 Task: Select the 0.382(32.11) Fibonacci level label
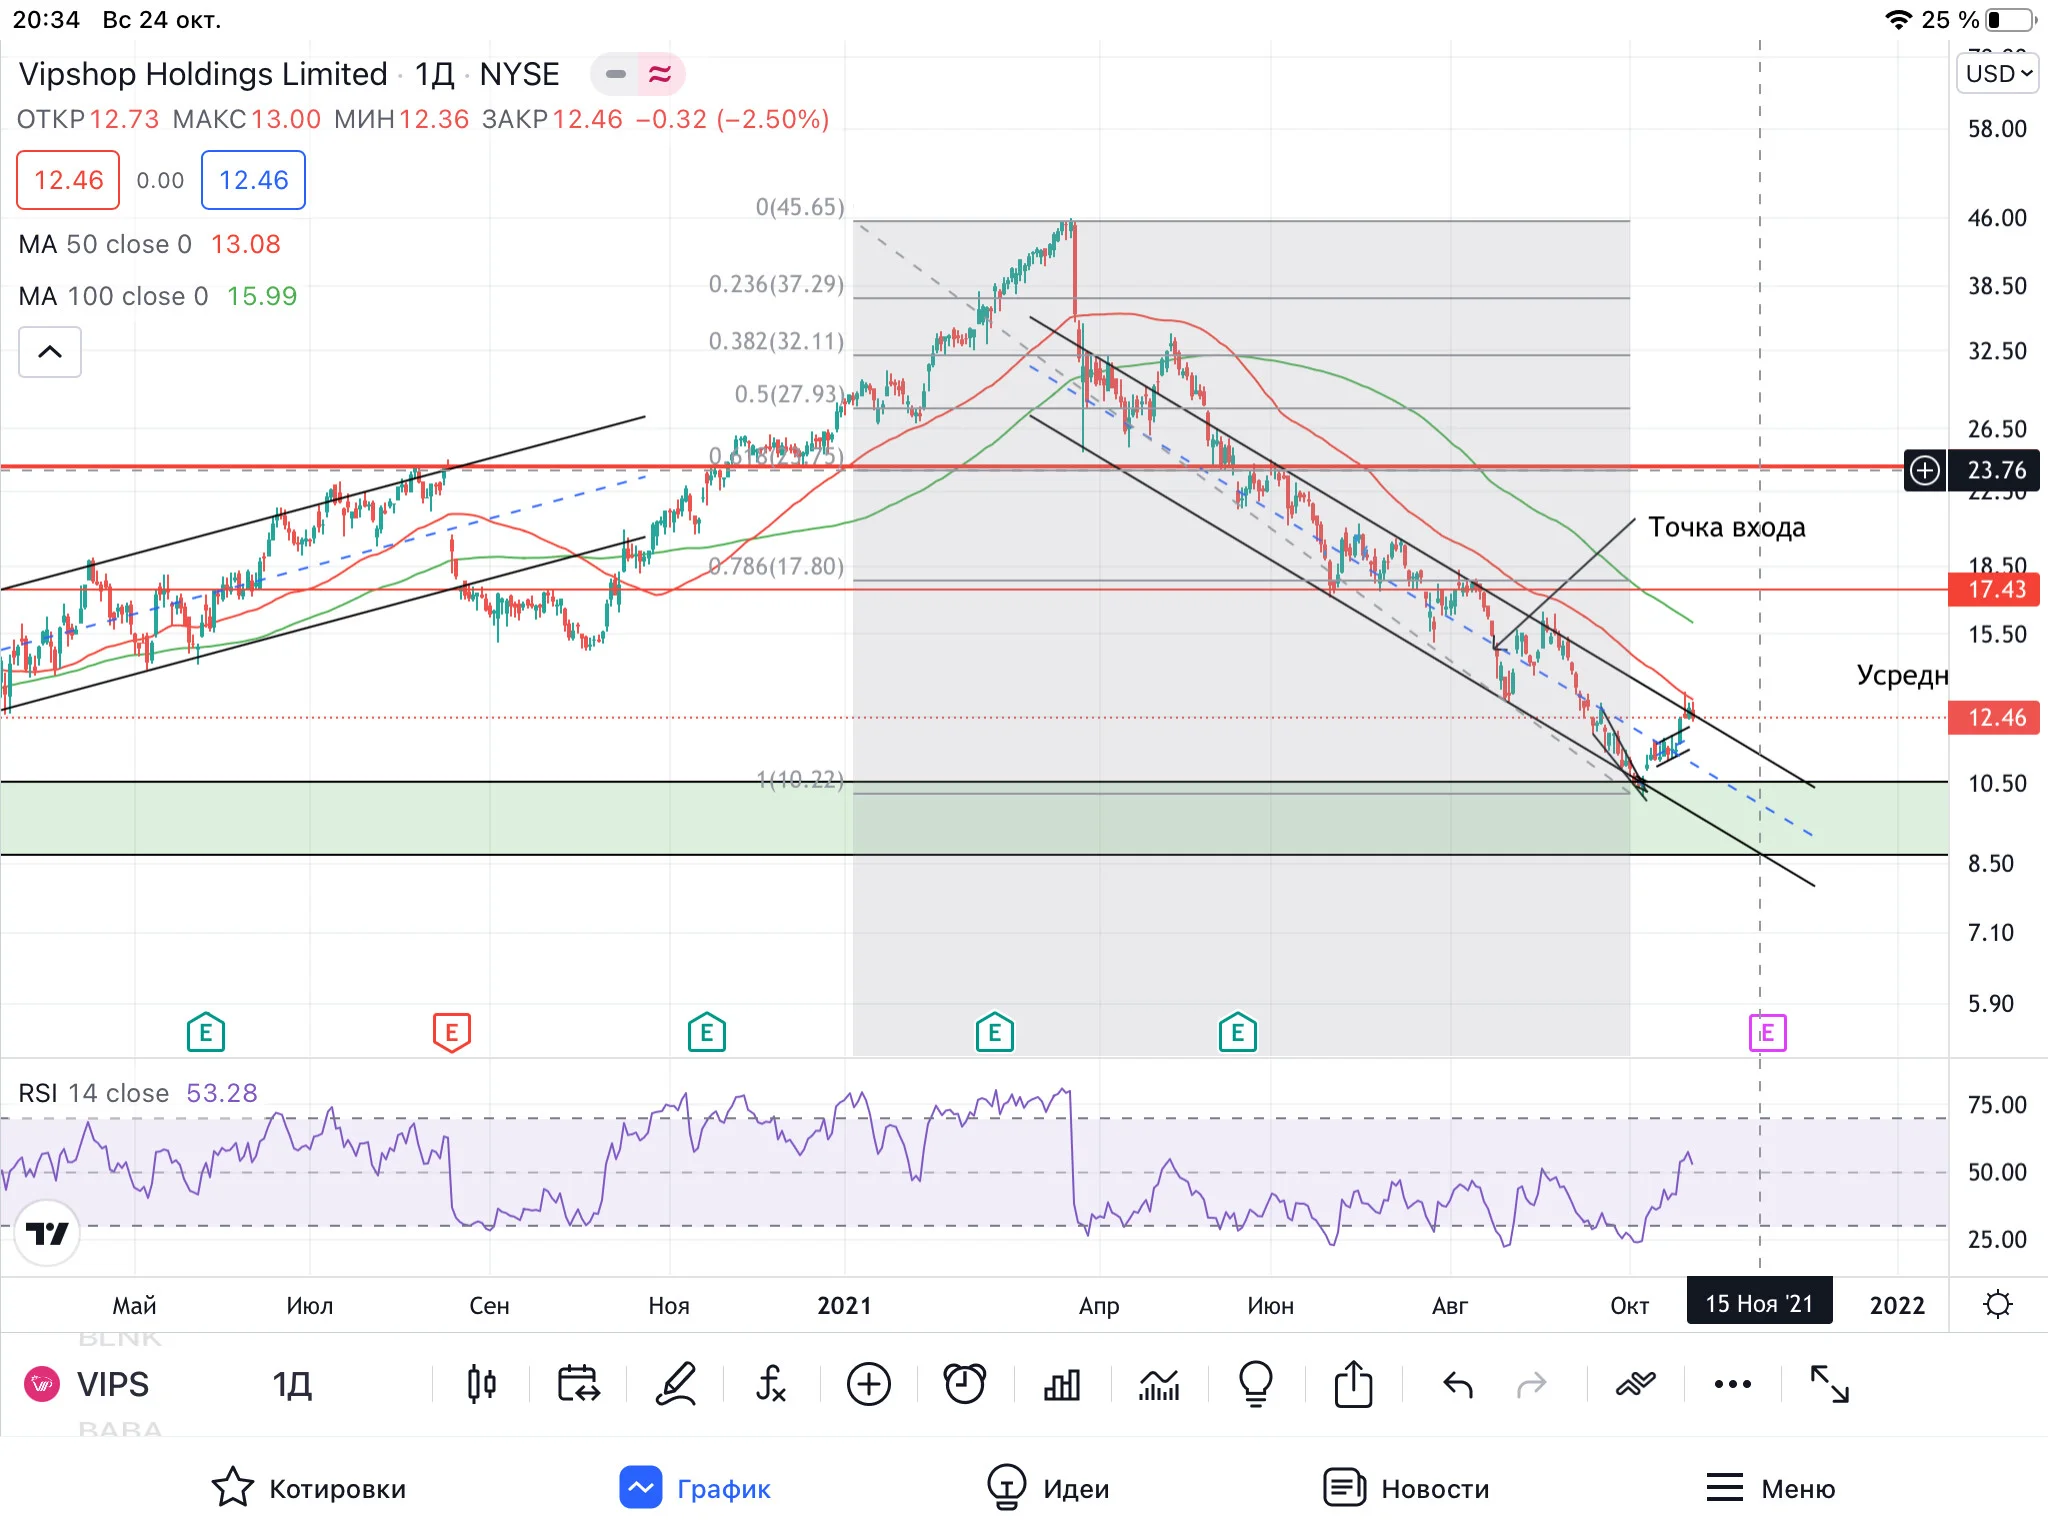point(776,341)
